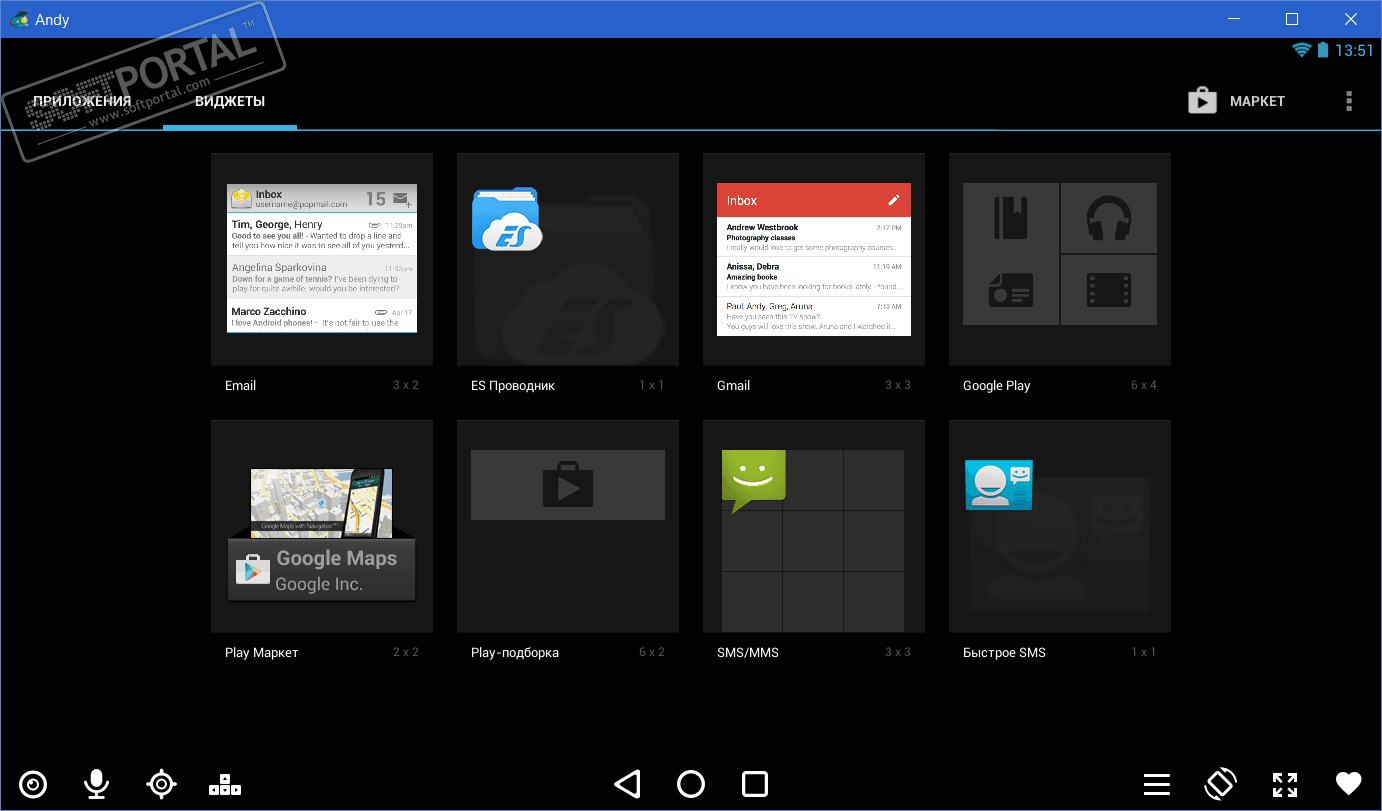Click the Google Play Newsstand icon
The image size is (1382, 811).
click(x=1010, y=290)
